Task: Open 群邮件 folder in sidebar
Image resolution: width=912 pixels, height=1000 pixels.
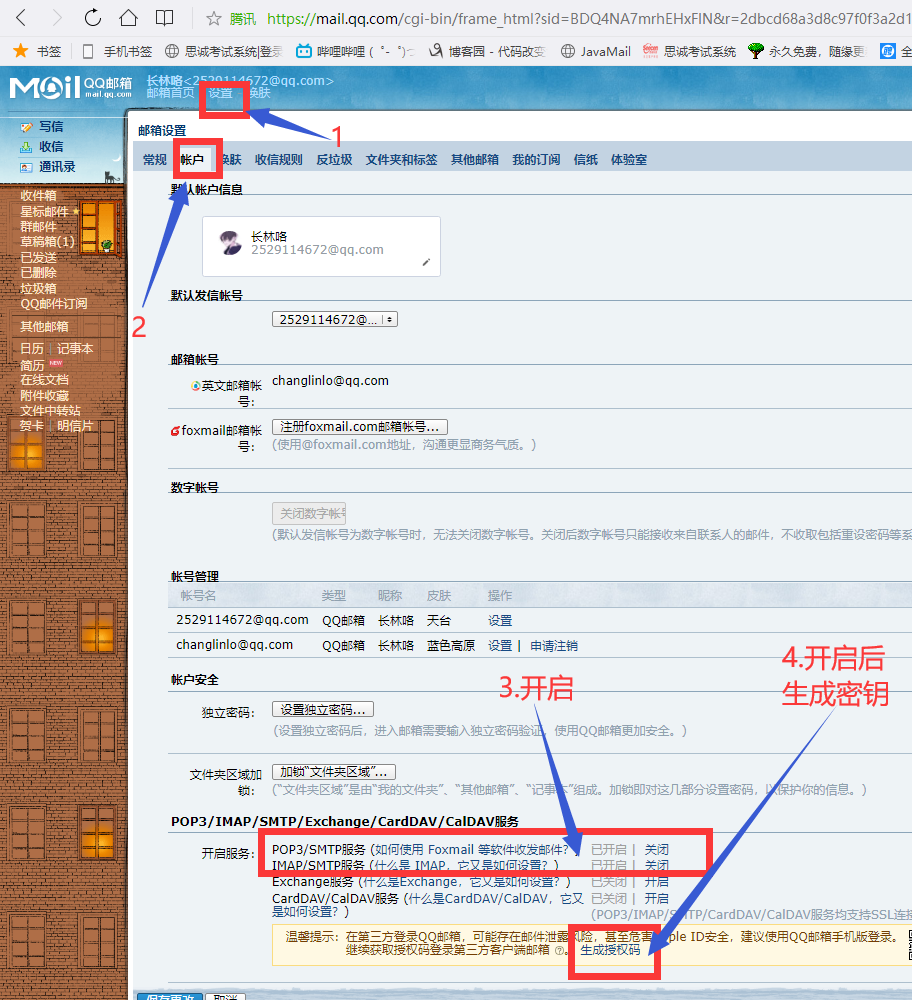Action: [x=38, y=226]
